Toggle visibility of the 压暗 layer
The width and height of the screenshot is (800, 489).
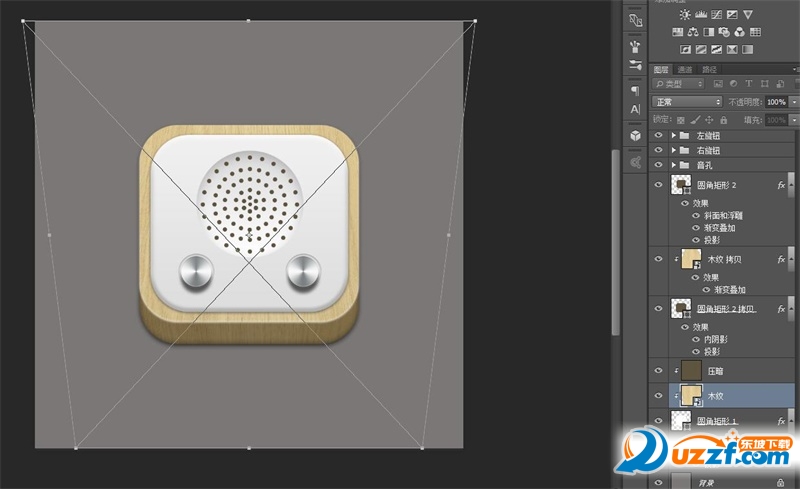click(x=658, y=370)
